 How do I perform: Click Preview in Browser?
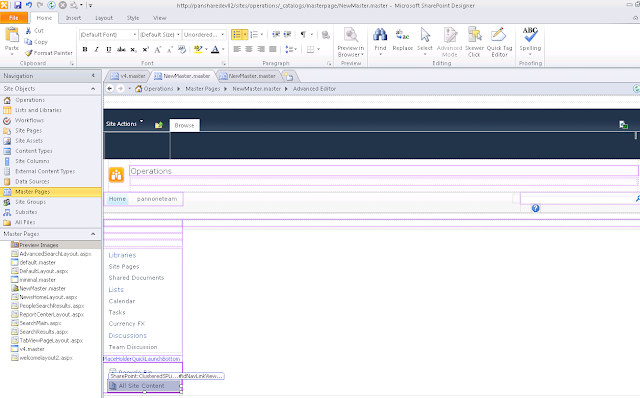tap(351, 42)
